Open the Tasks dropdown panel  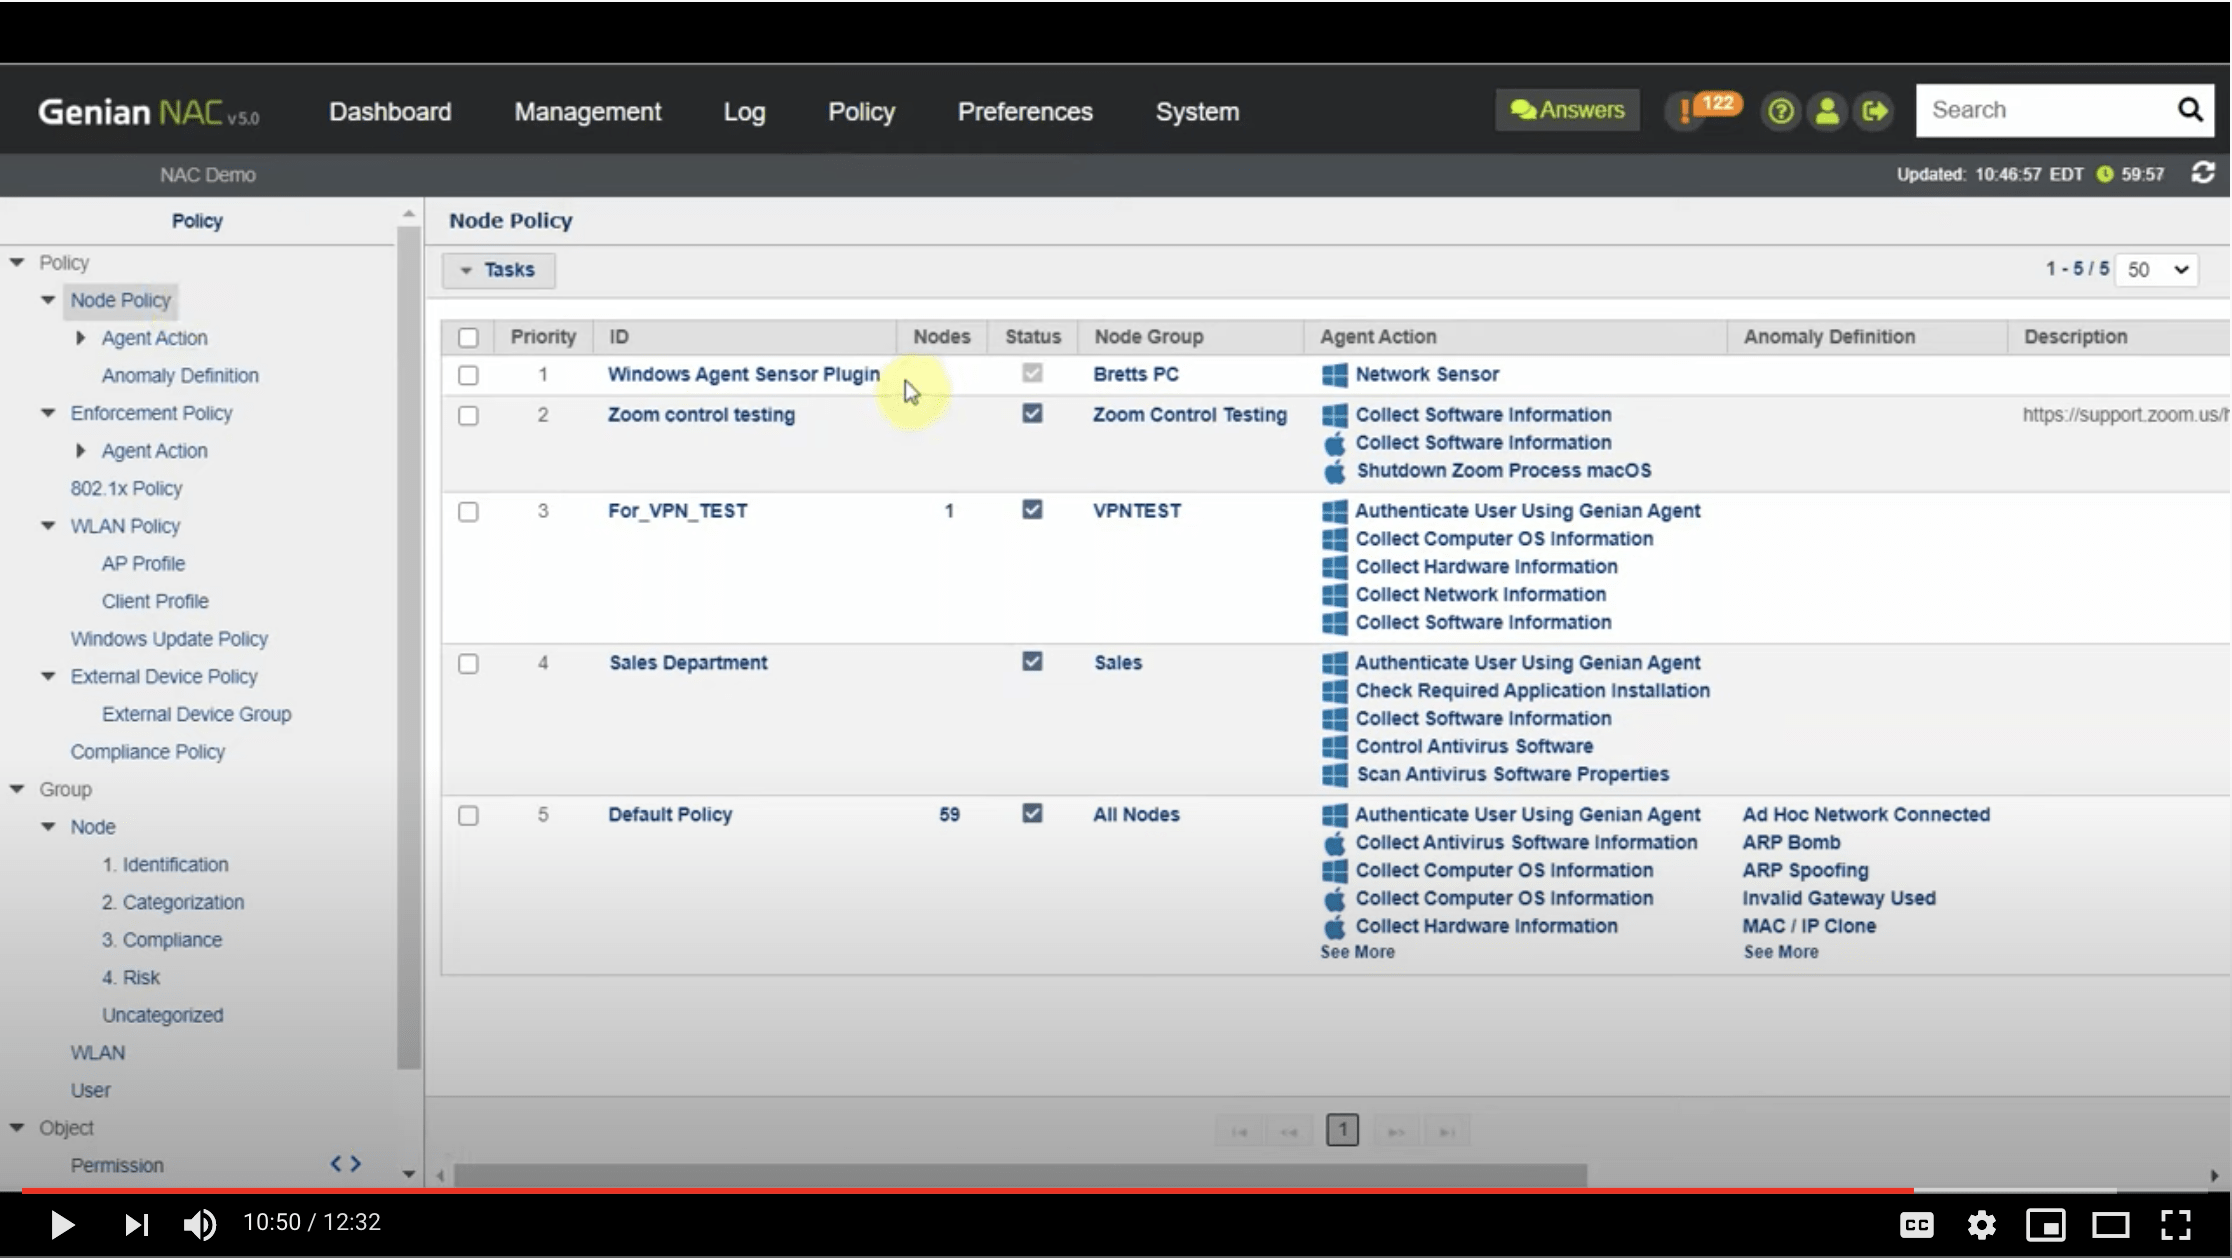click(x=498, y=268)
